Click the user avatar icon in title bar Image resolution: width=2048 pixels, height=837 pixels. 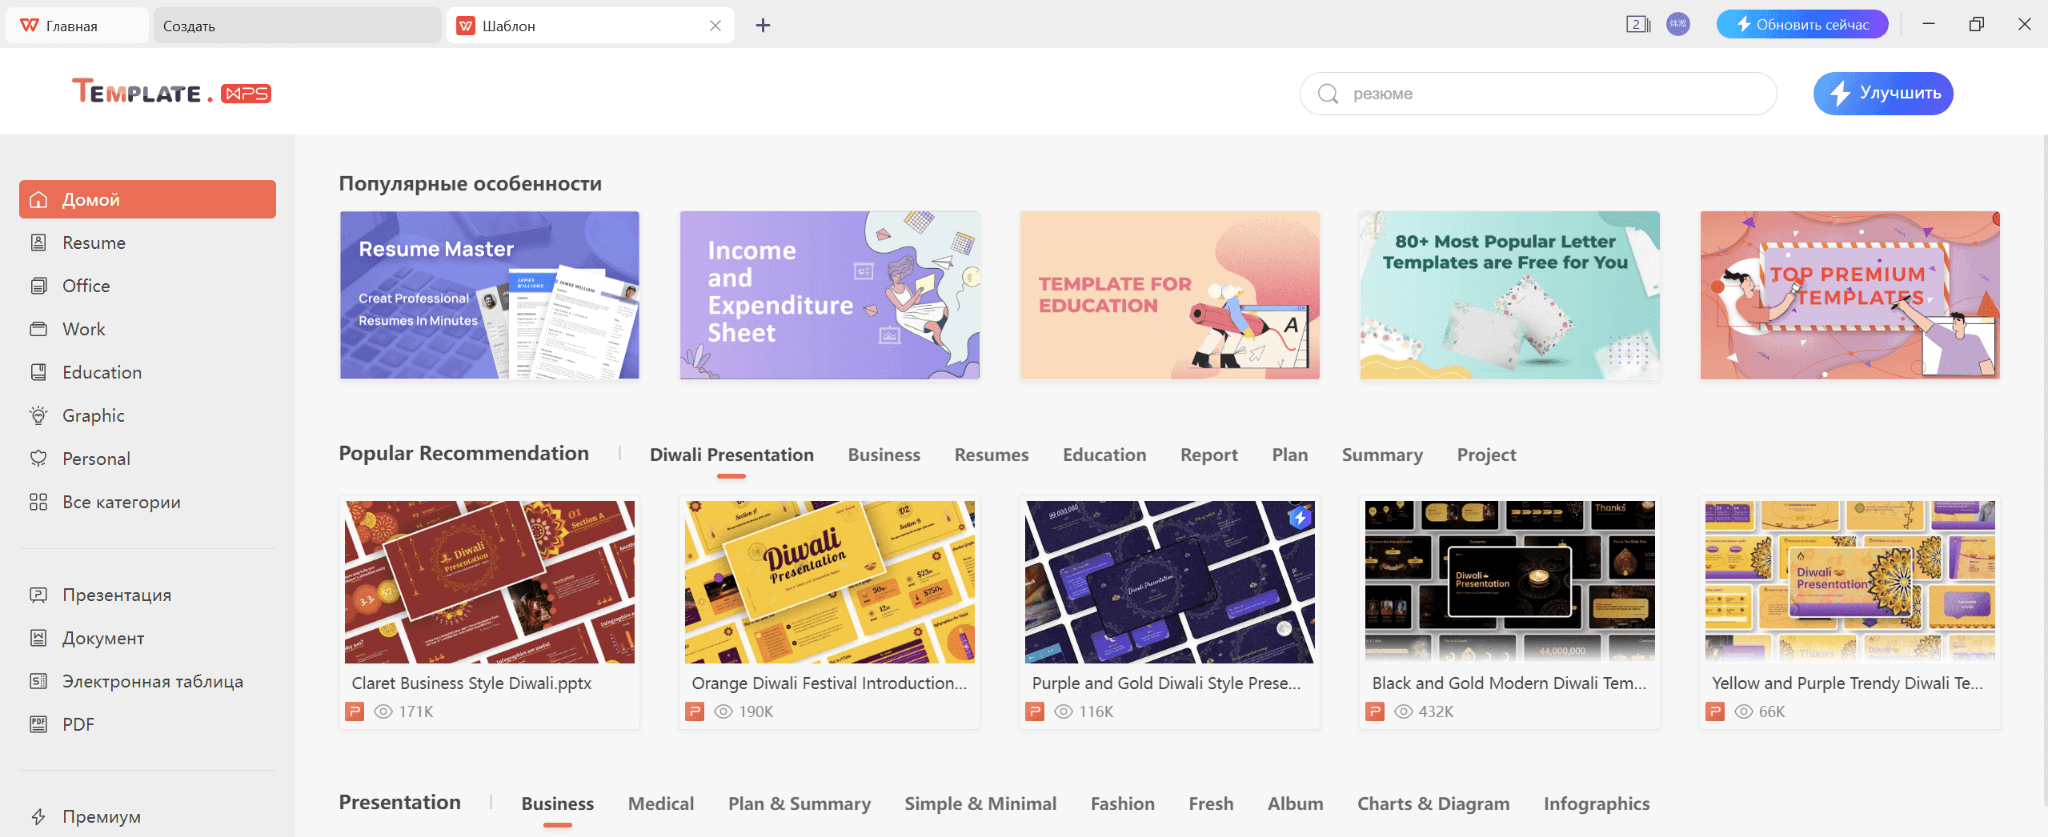[x=1678, y=25]
